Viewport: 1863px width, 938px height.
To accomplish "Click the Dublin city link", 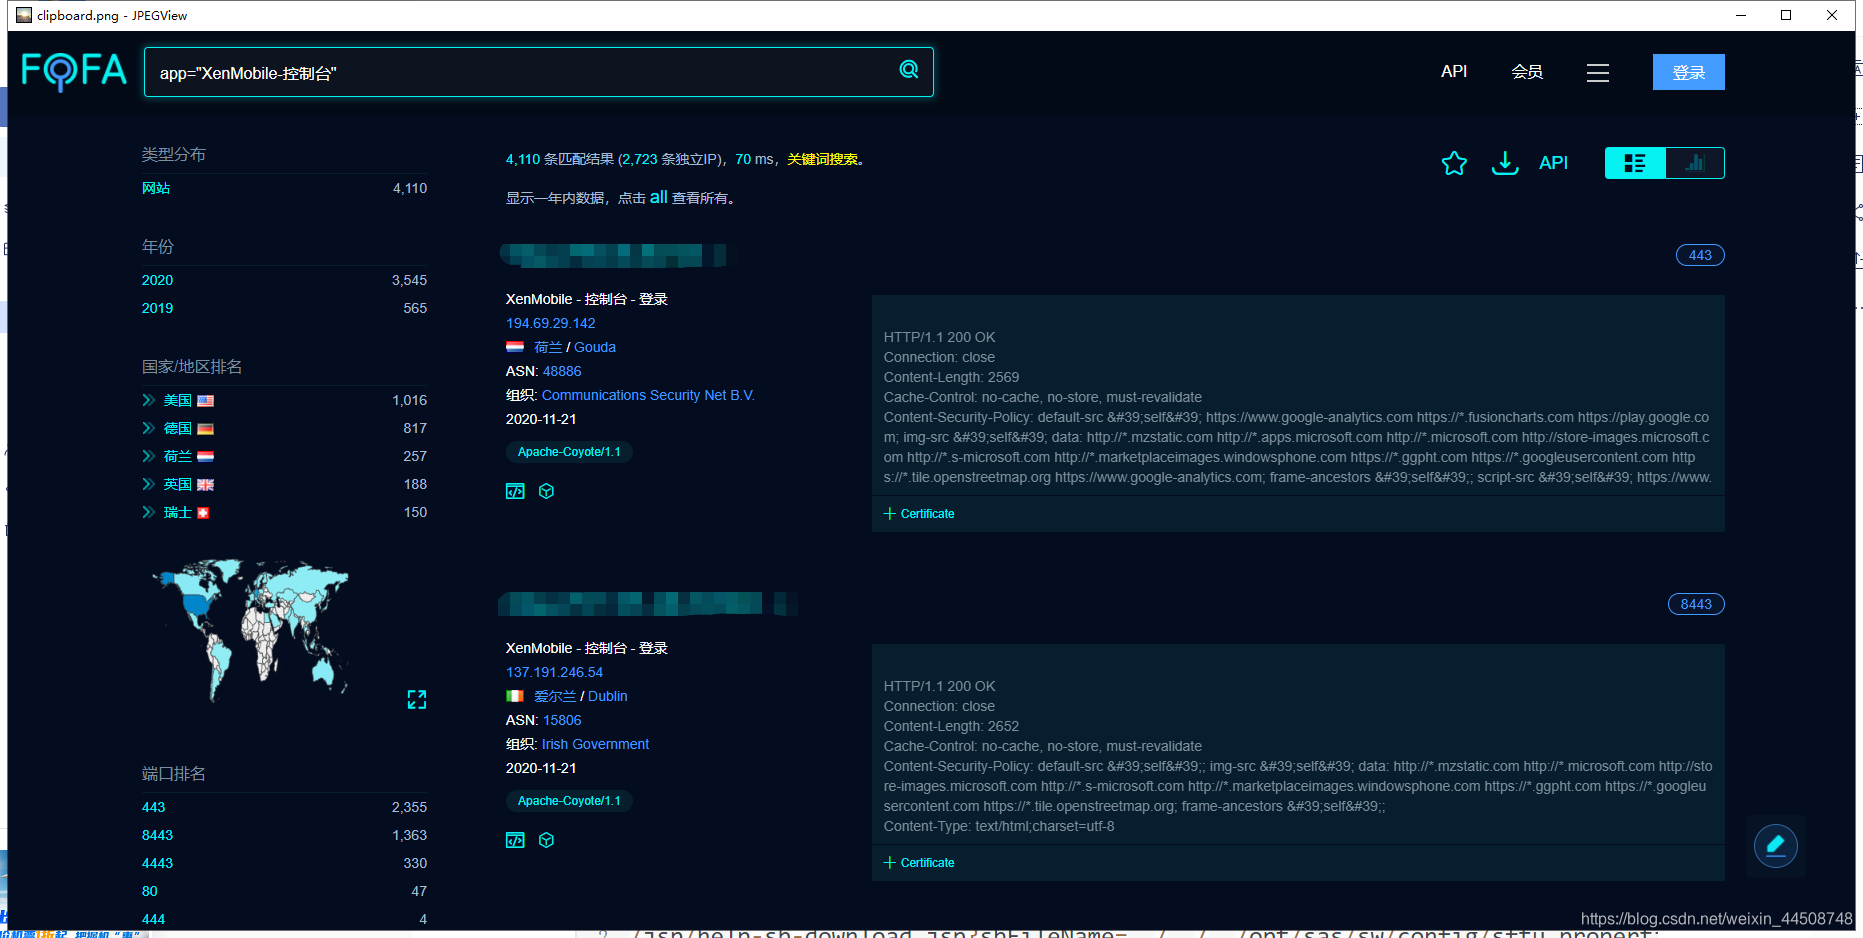I will pos(608,696).
